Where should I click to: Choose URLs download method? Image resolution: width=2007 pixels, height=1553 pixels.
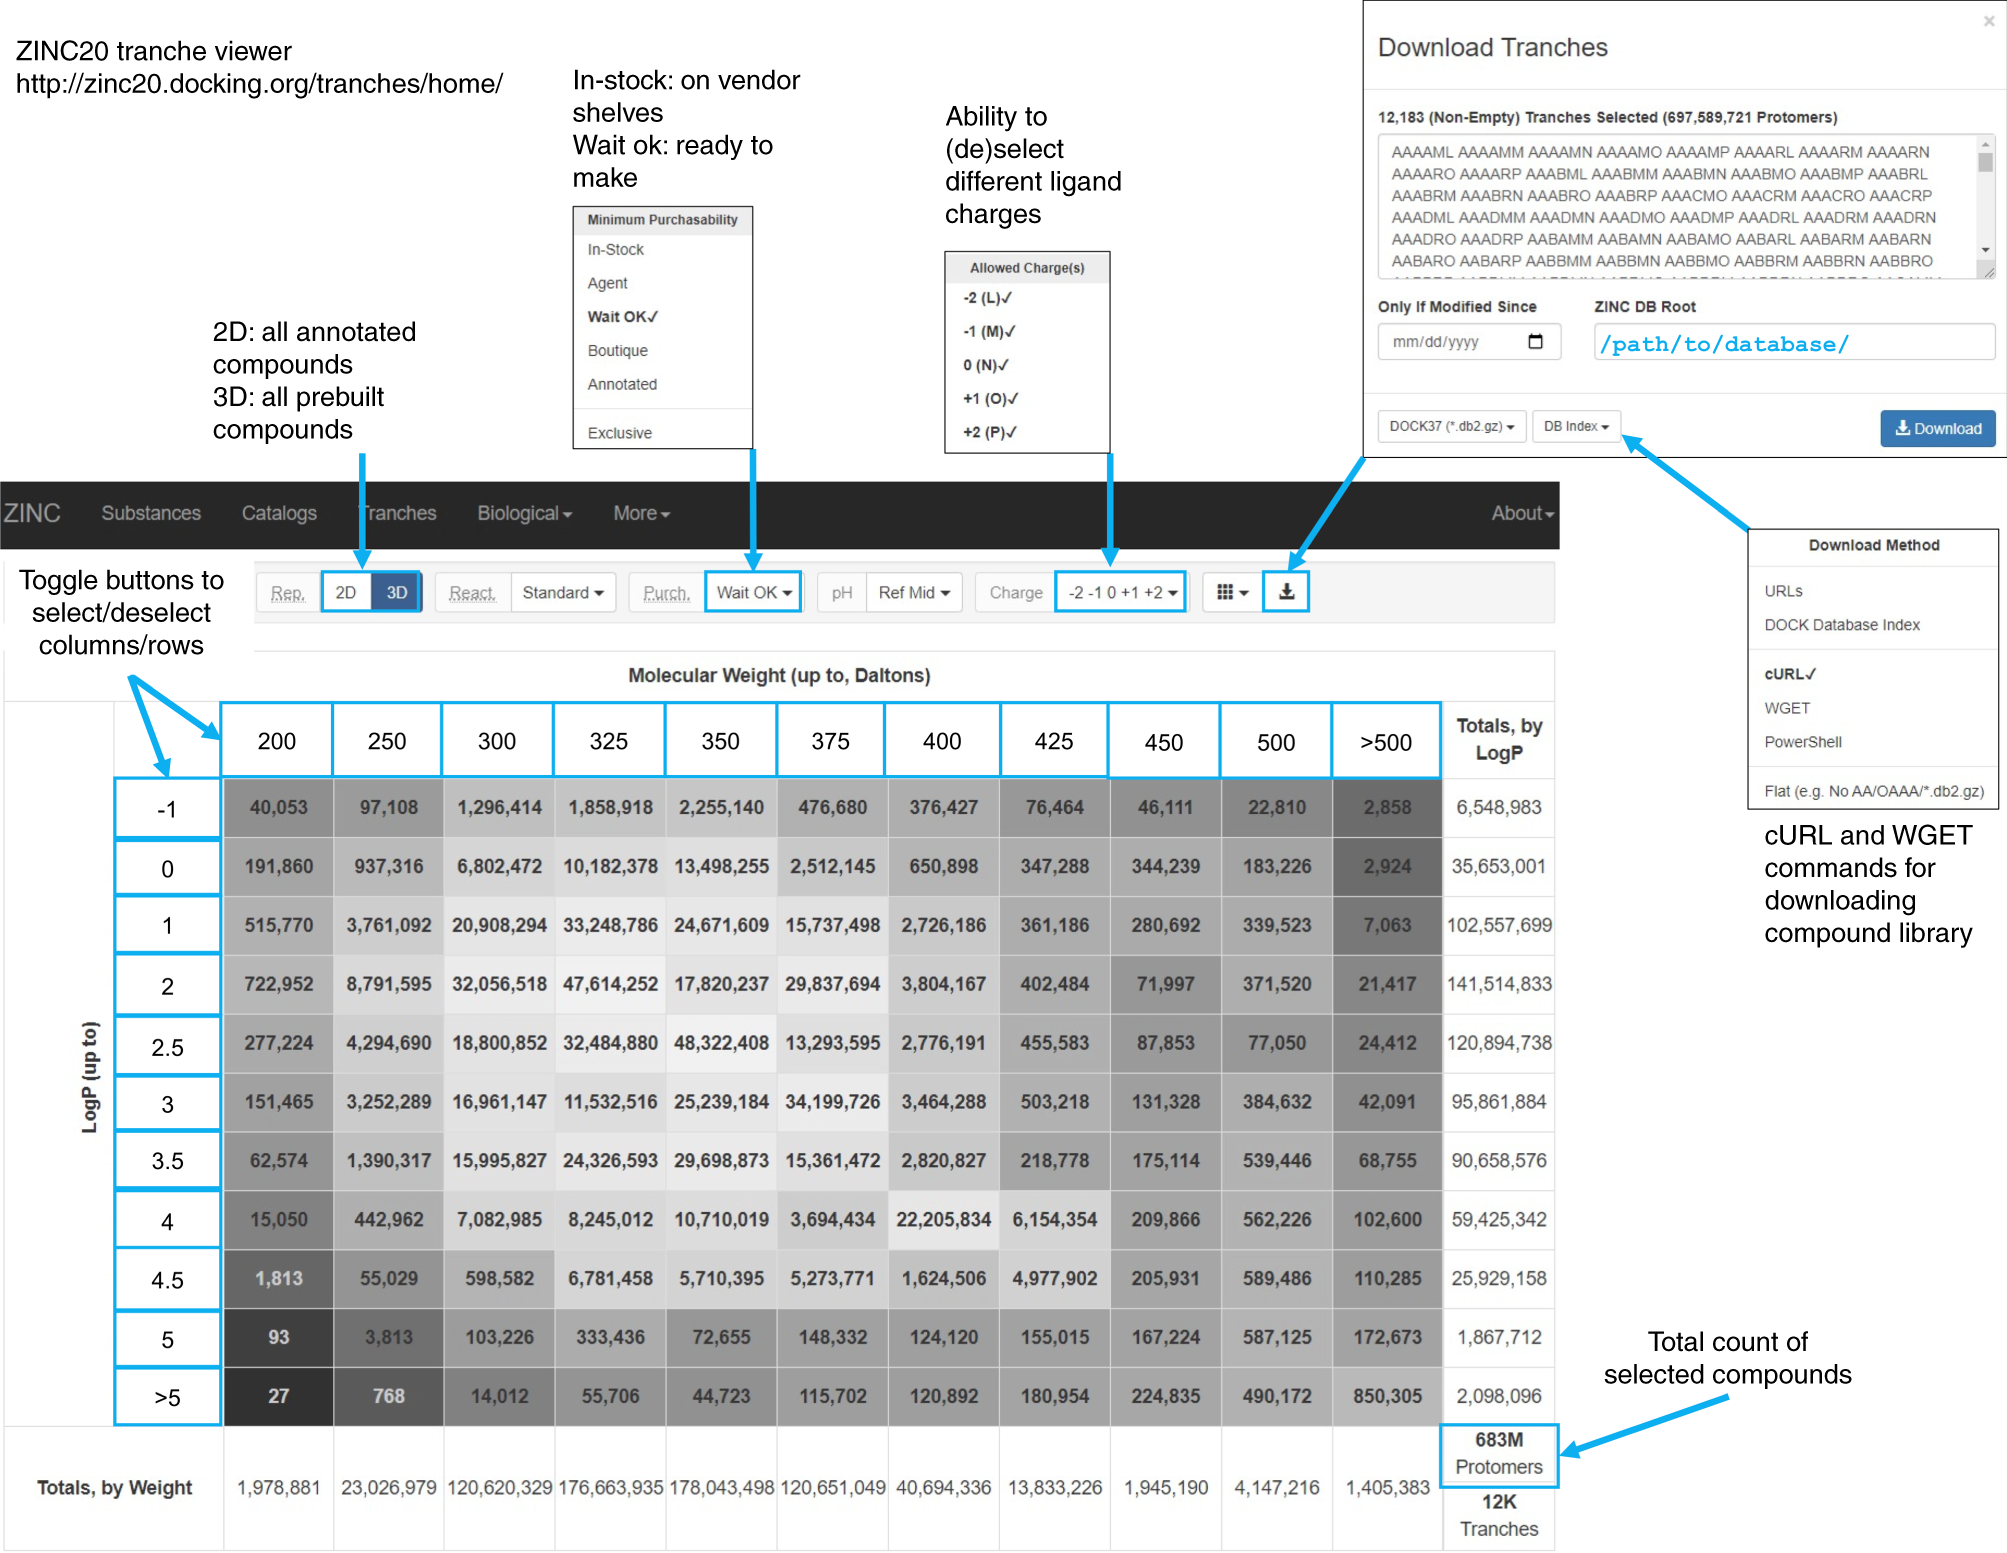(1783, 591)
